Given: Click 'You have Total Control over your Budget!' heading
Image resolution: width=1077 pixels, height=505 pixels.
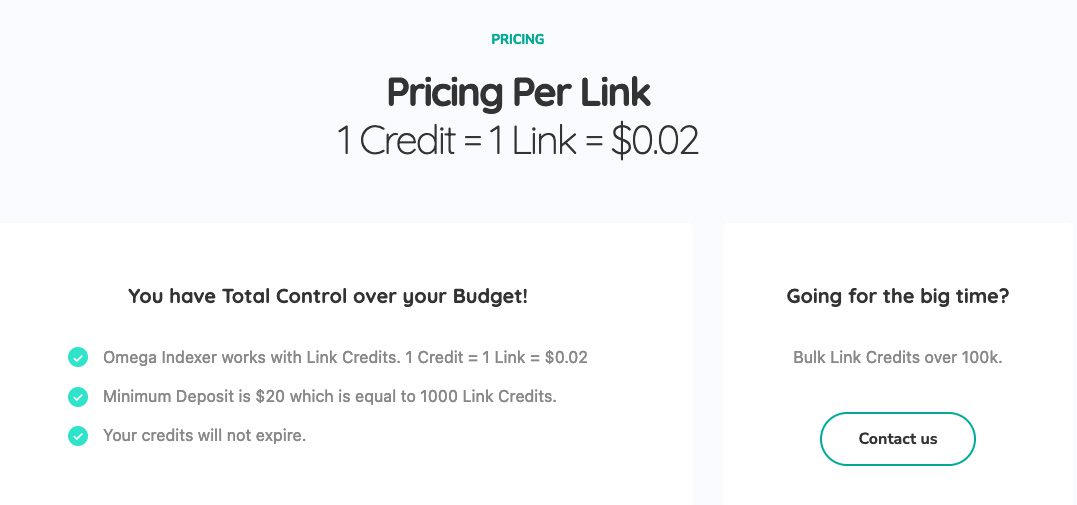Looking at the screenshot, I should point(327,296).
